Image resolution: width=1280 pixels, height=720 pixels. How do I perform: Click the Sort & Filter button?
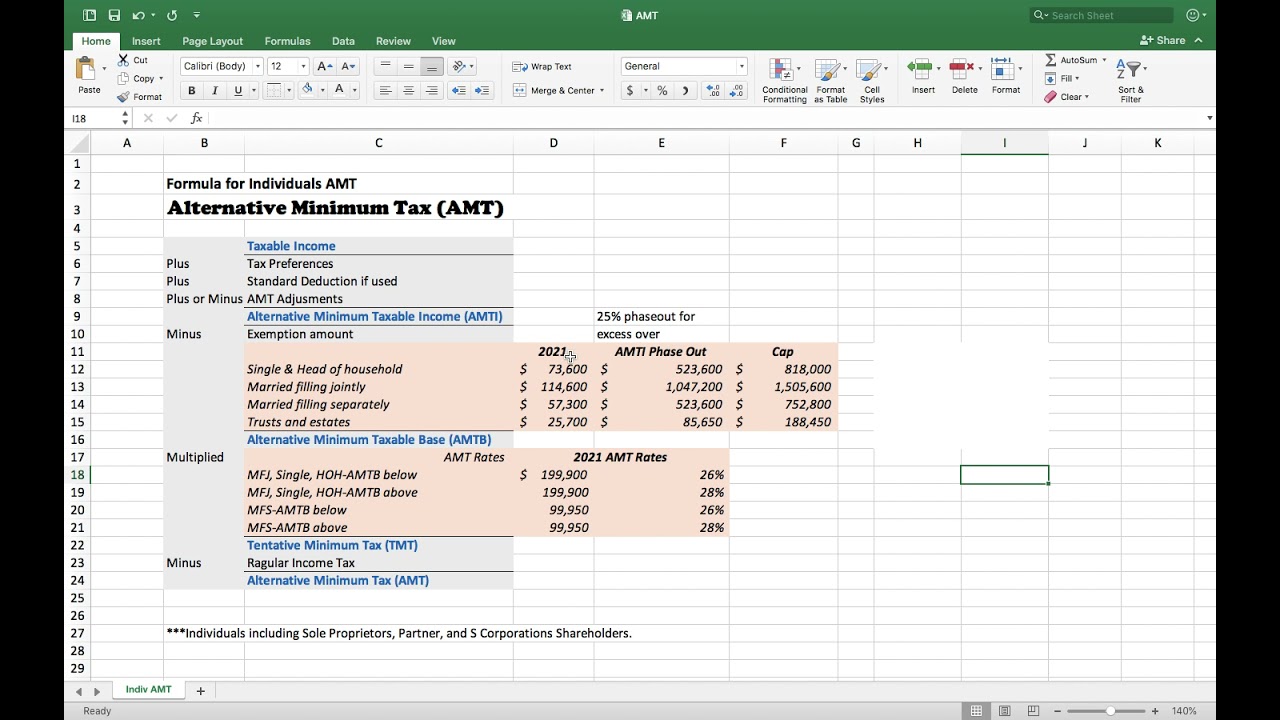click(x=1131, y=80)
